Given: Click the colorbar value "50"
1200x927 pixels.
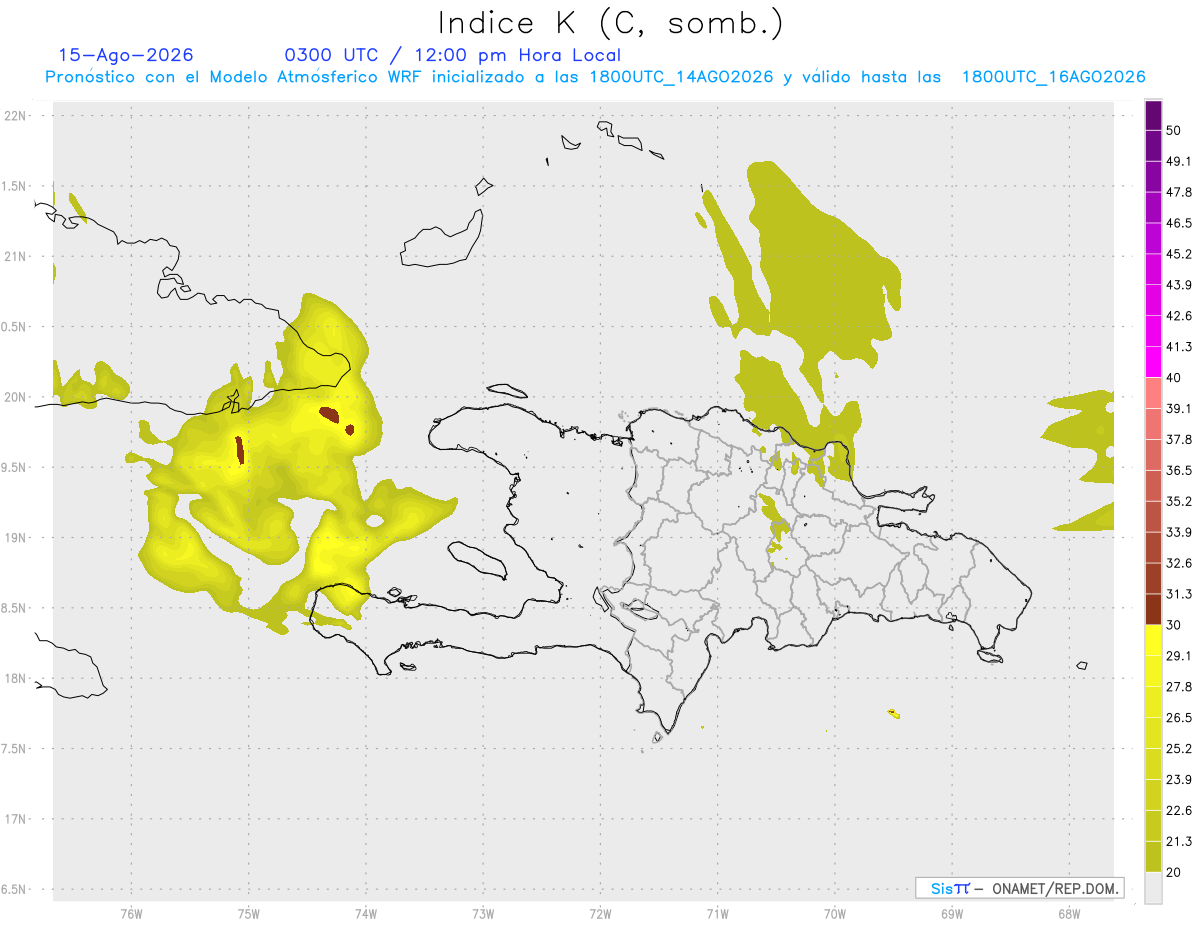Looking at the screenshot, I should pyautogui.click(x=1174, y=130).
